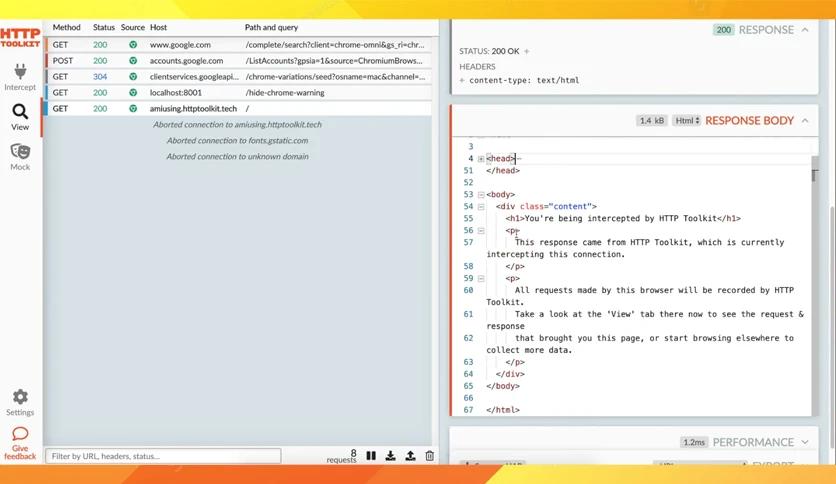The image size is (836, 484).
Task: Click Chrome source icon for www.google.com row
Action: click(x=133, y=45)
